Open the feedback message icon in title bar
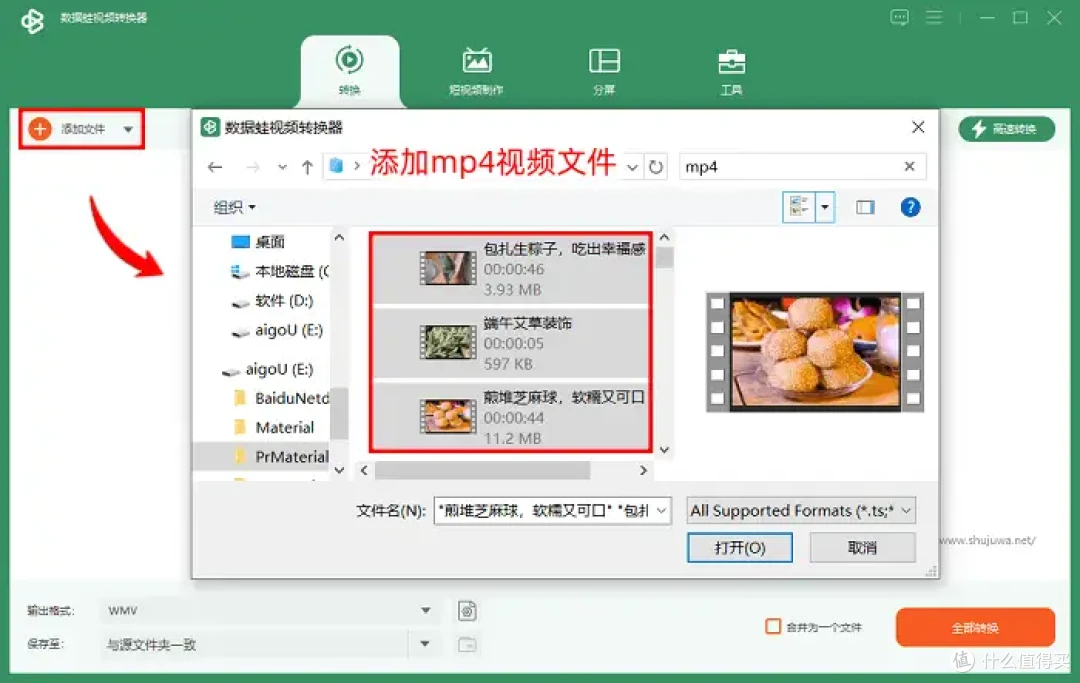The height and width of the screenshot is (683, 1080). (899, 17)
